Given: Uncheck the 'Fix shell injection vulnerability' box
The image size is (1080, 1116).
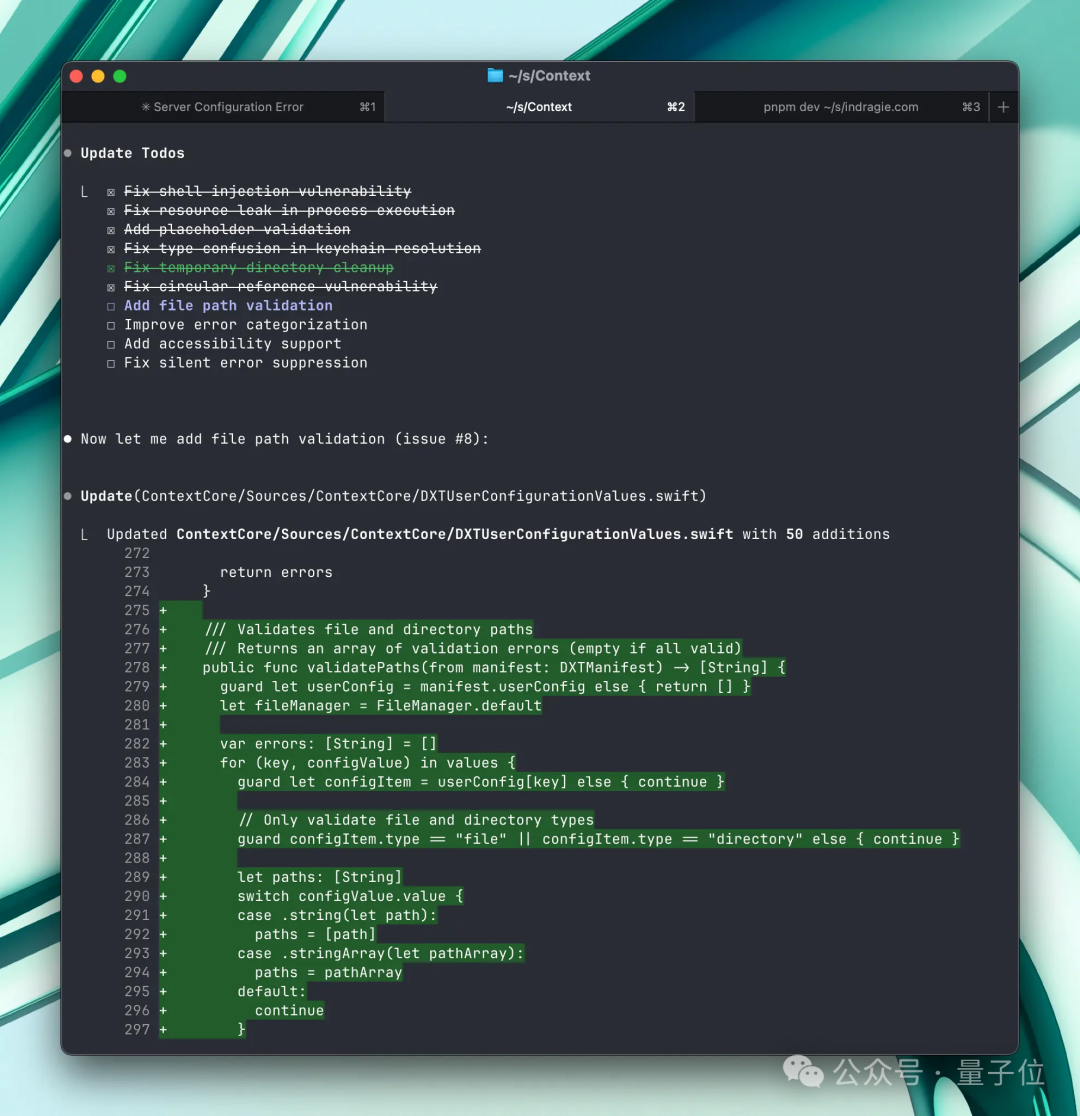Looking at the screenshot, I should point(111,192).
